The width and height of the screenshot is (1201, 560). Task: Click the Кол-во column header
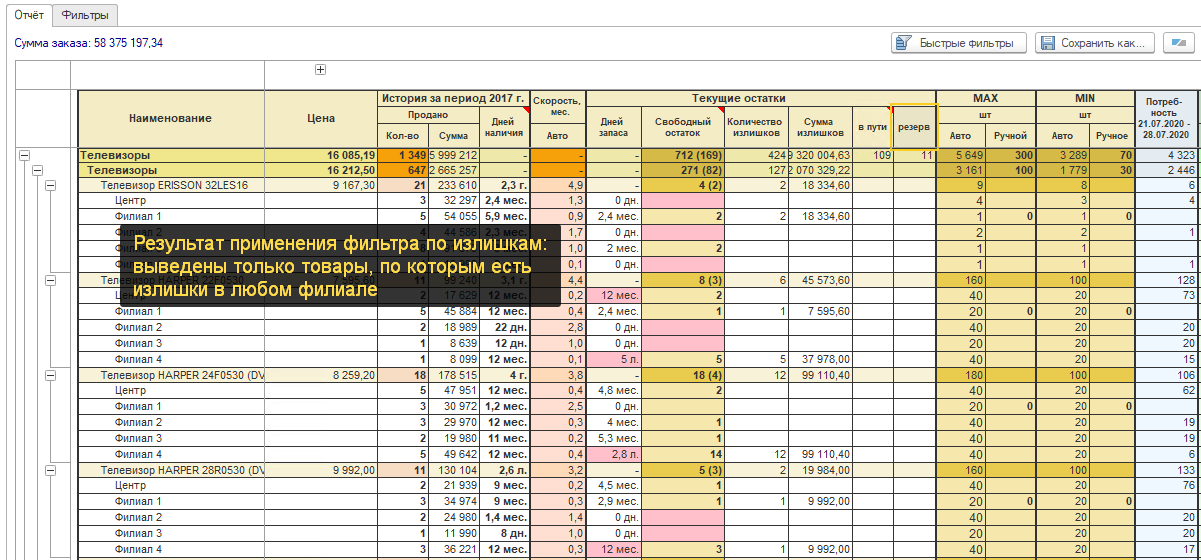pyautogui.click(x=404, y=135)
